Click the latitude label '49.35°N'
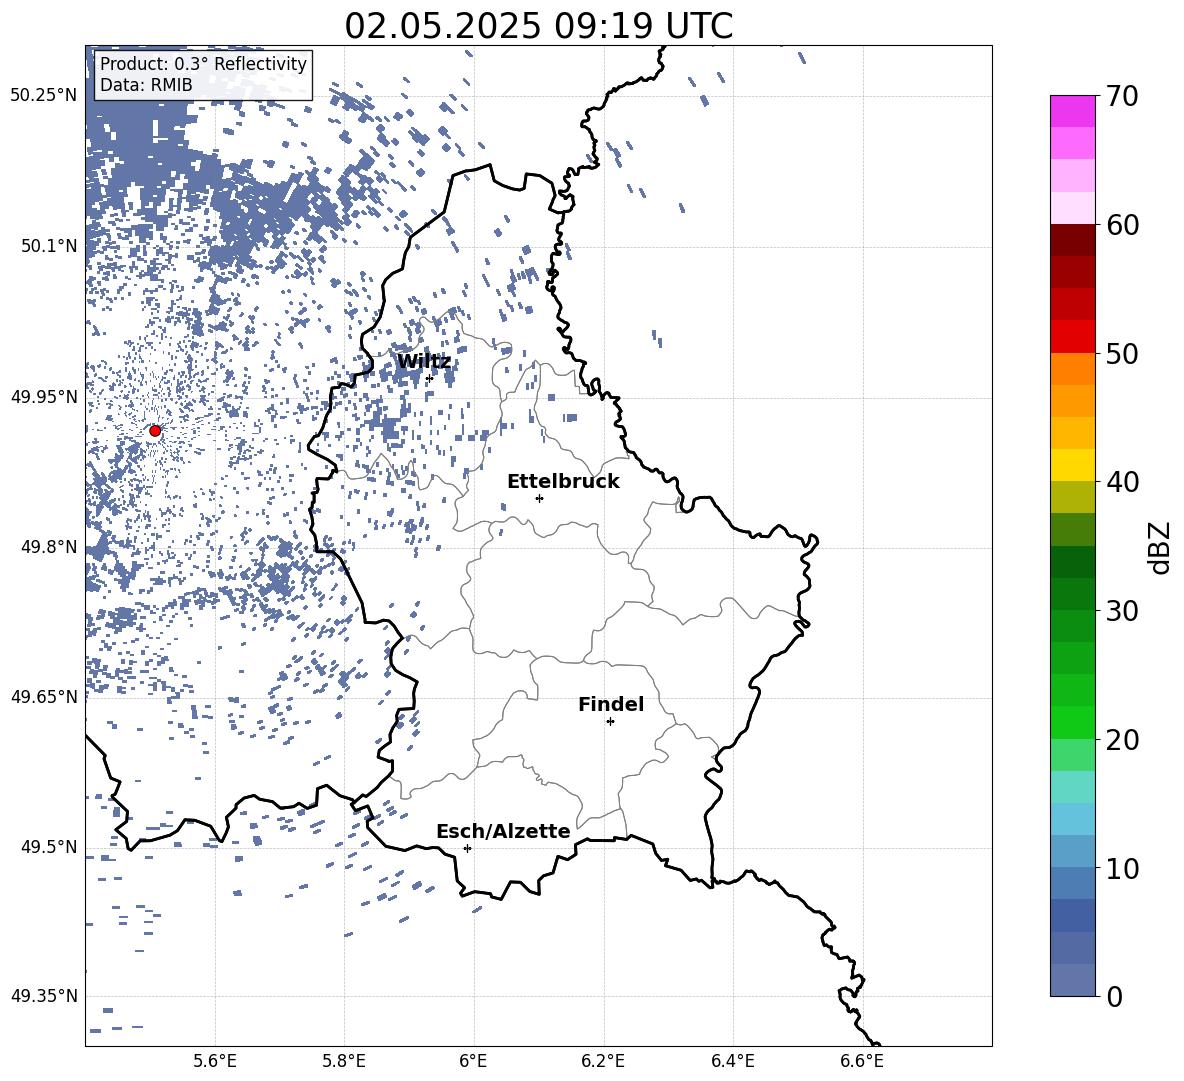Screen dimensions: 1184x1081 click(44, 996)
